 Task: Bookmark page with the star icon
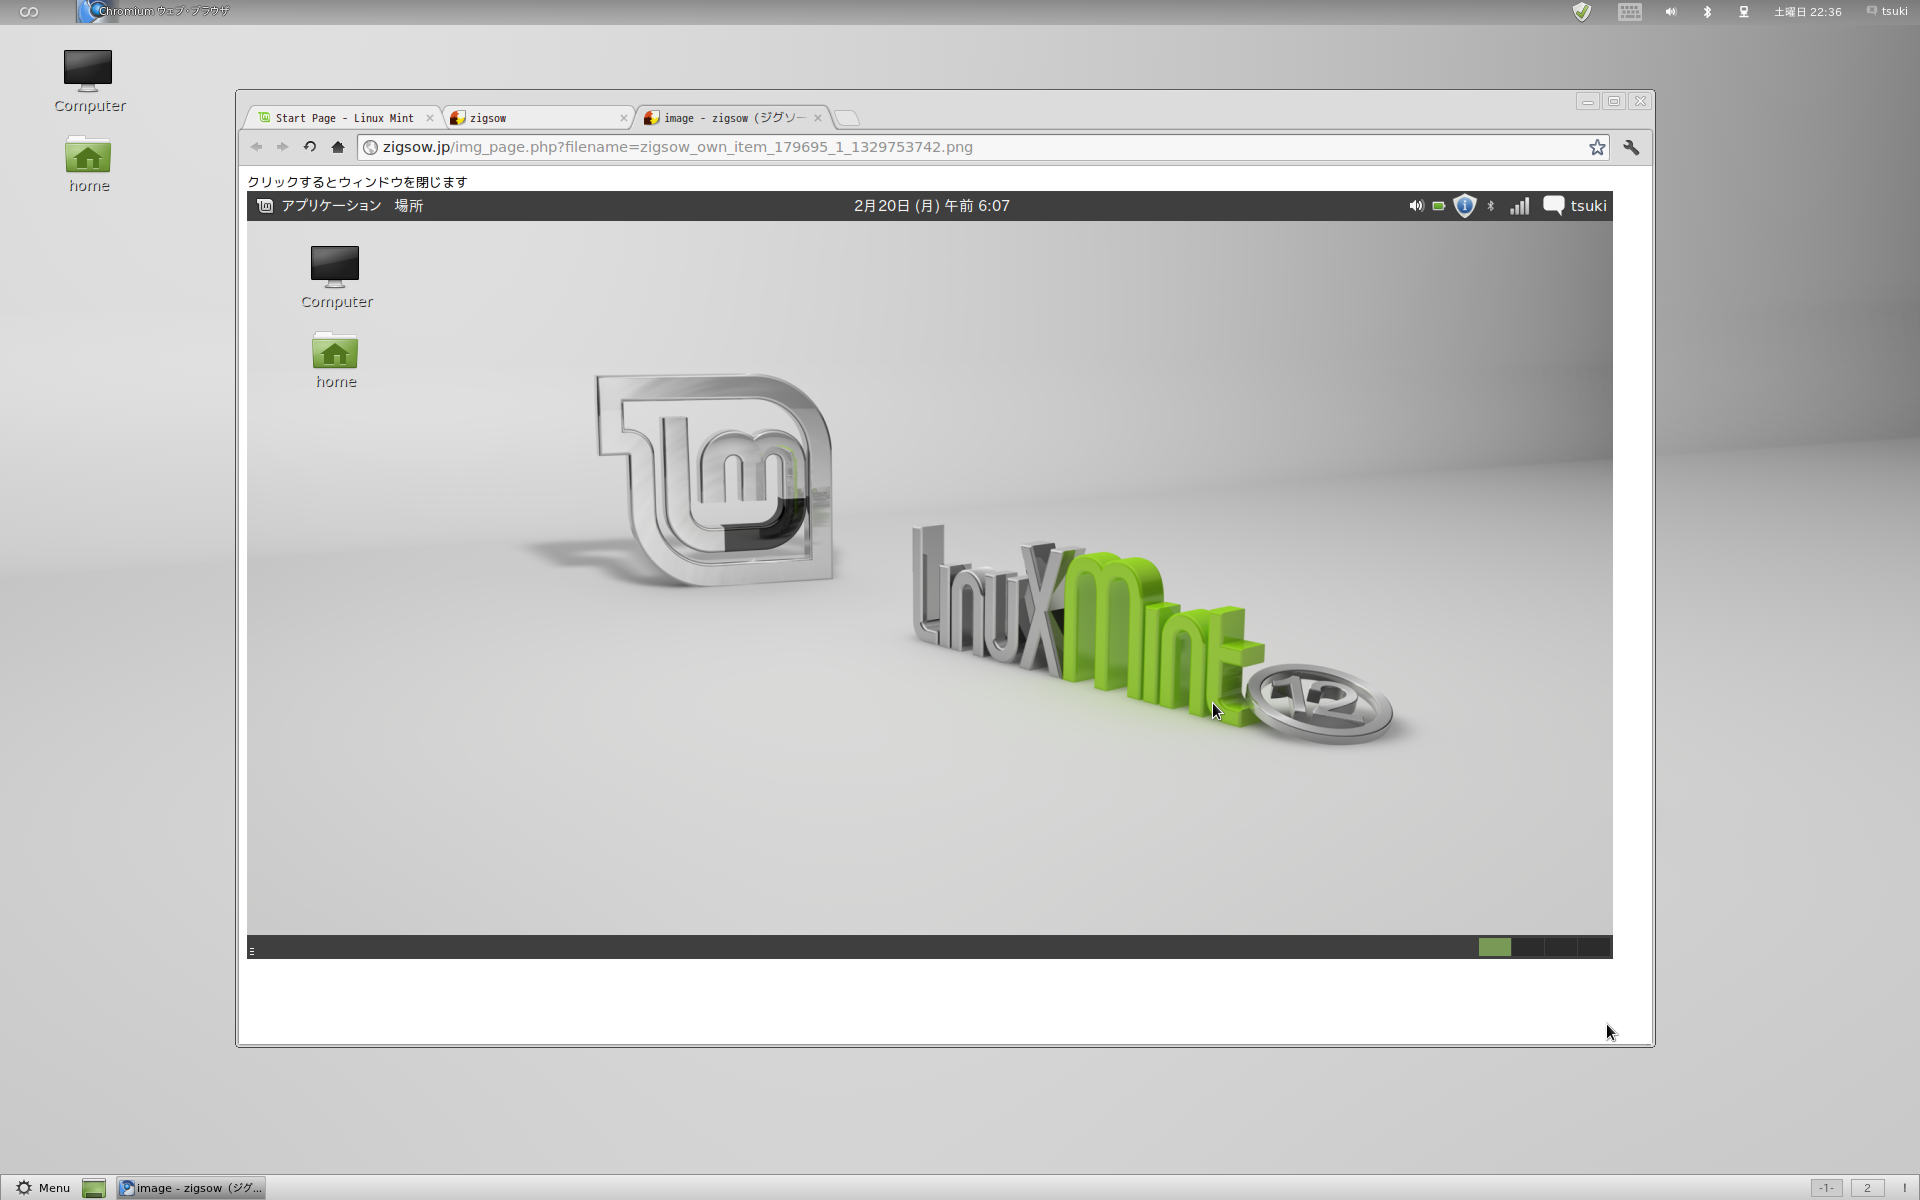click(1597, 148)
